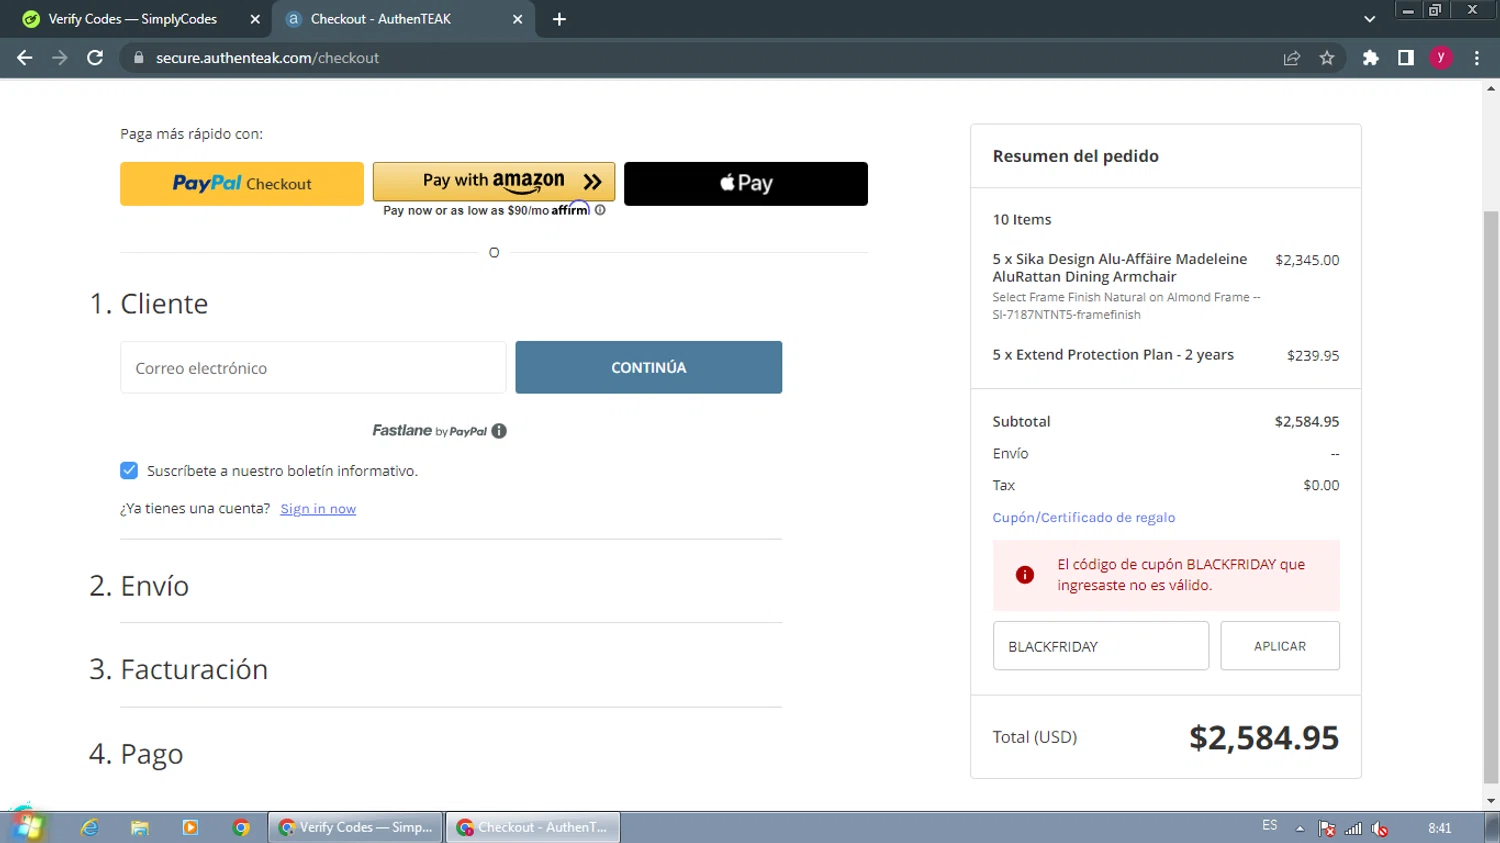Click the Subtotal $2,584.95 value

coord(1307,422)
